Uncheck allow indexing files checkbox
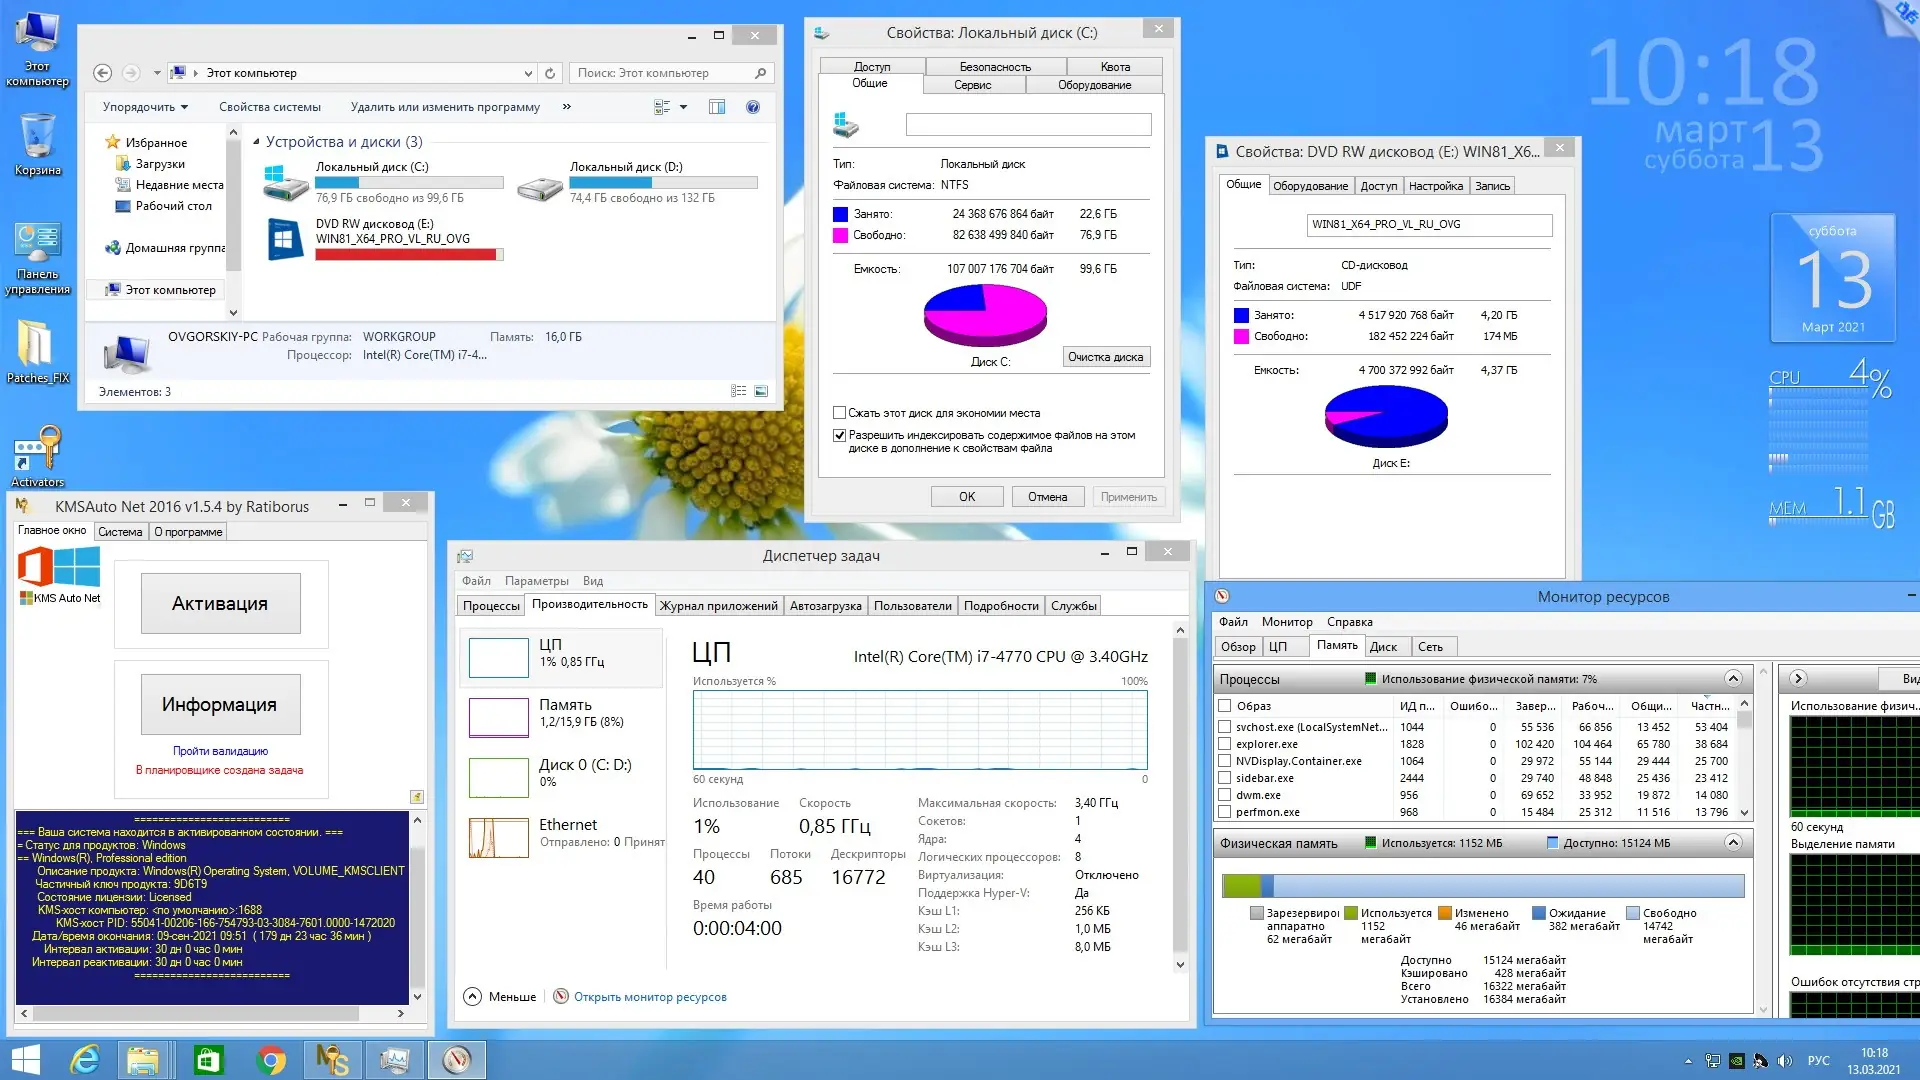 [840, 435]
